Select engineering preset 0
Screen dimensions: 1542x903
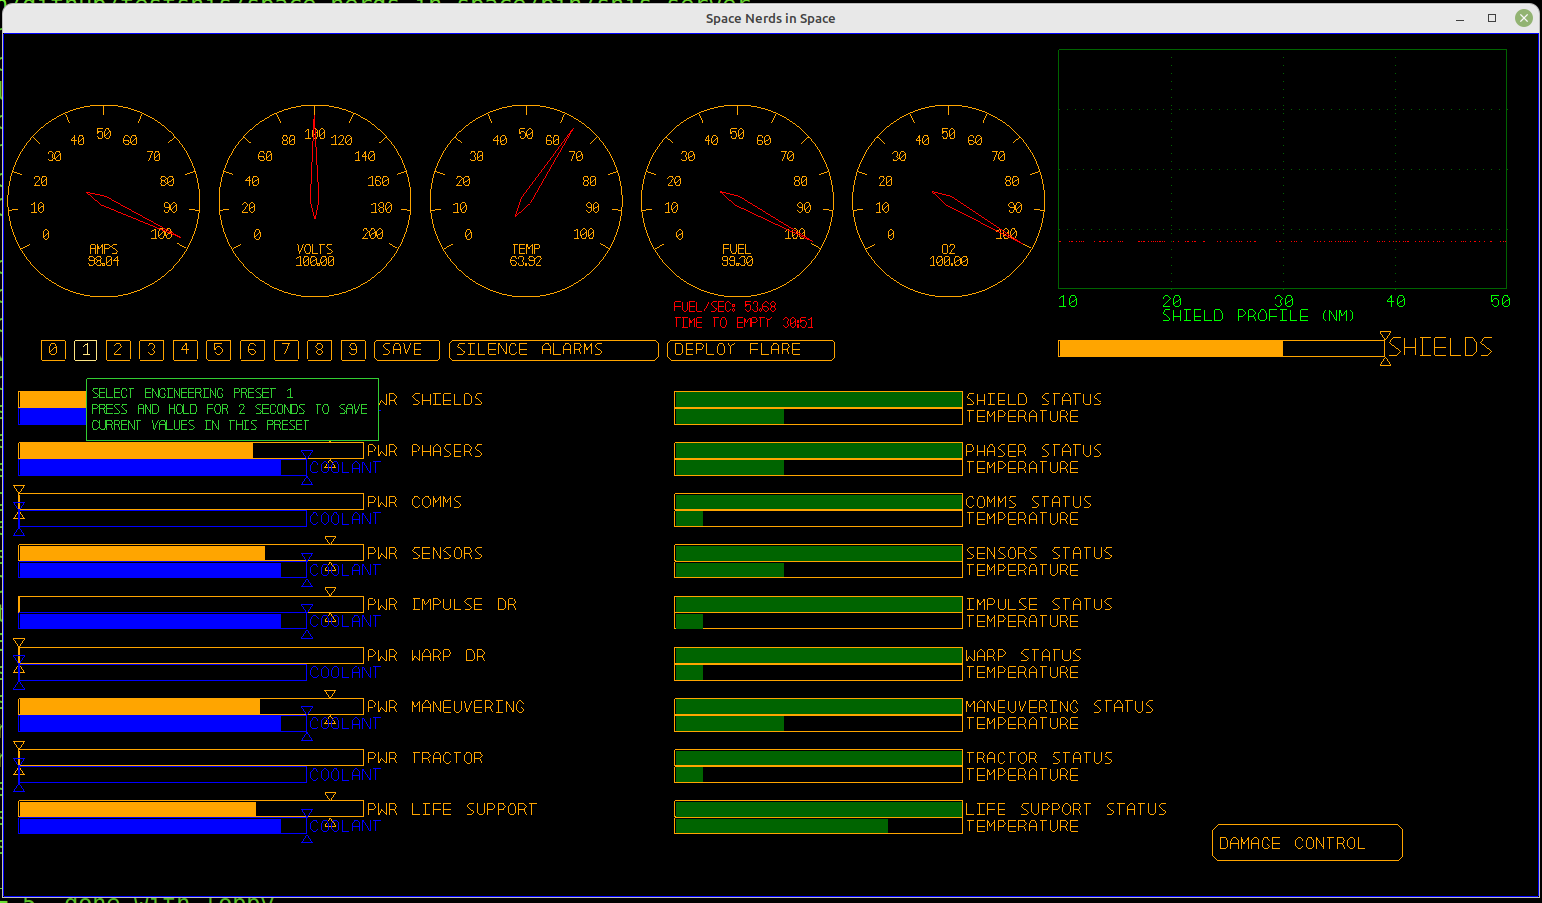coord(53,350)
